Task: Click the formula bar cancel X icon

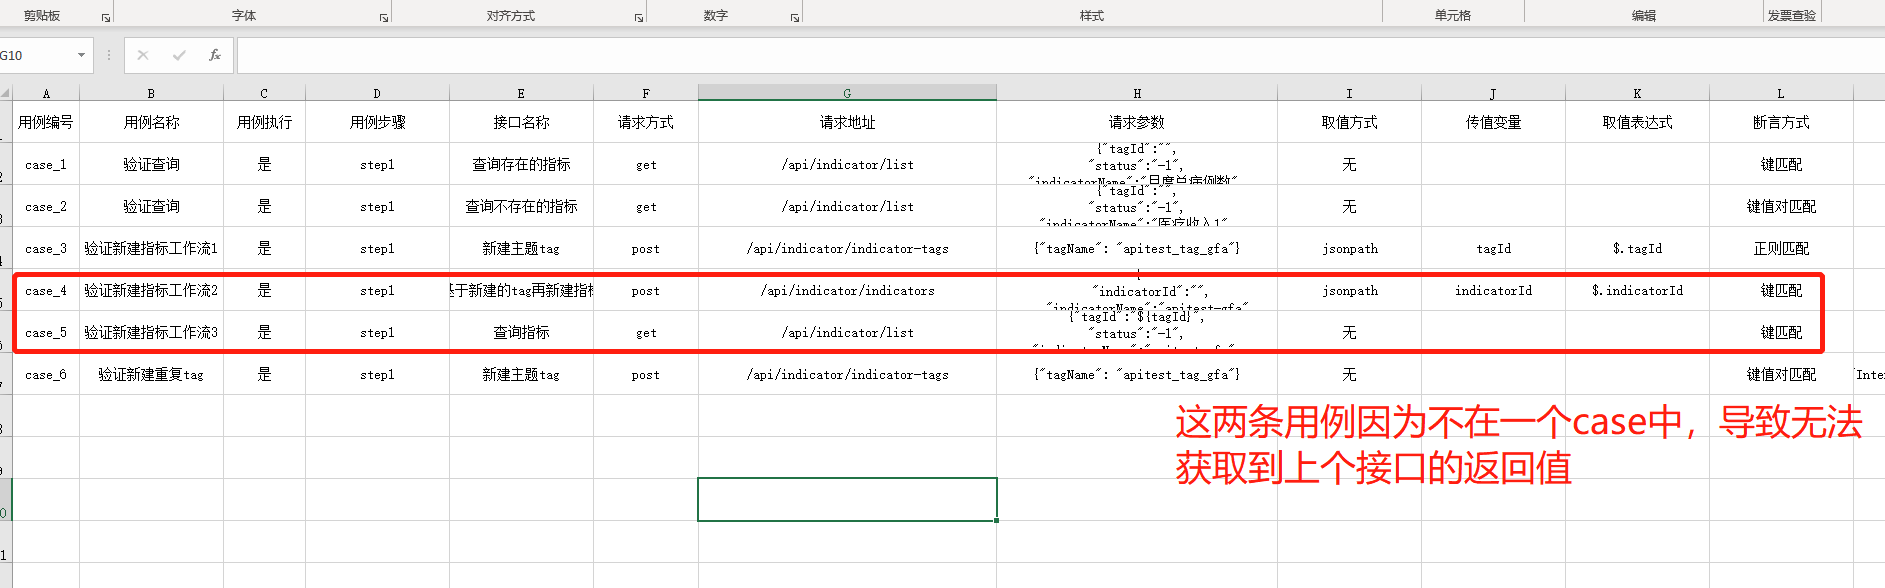Action: [143, 55]
